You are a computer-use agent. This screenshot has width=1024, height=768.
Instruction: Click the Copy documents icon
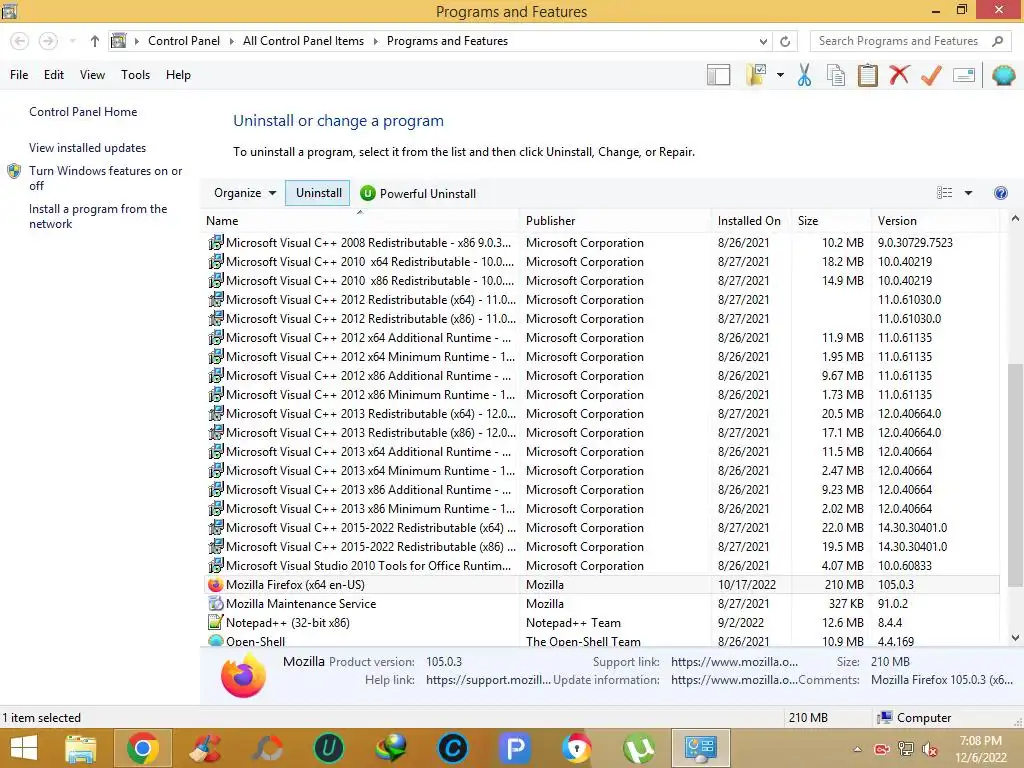(x=836, y=75)
